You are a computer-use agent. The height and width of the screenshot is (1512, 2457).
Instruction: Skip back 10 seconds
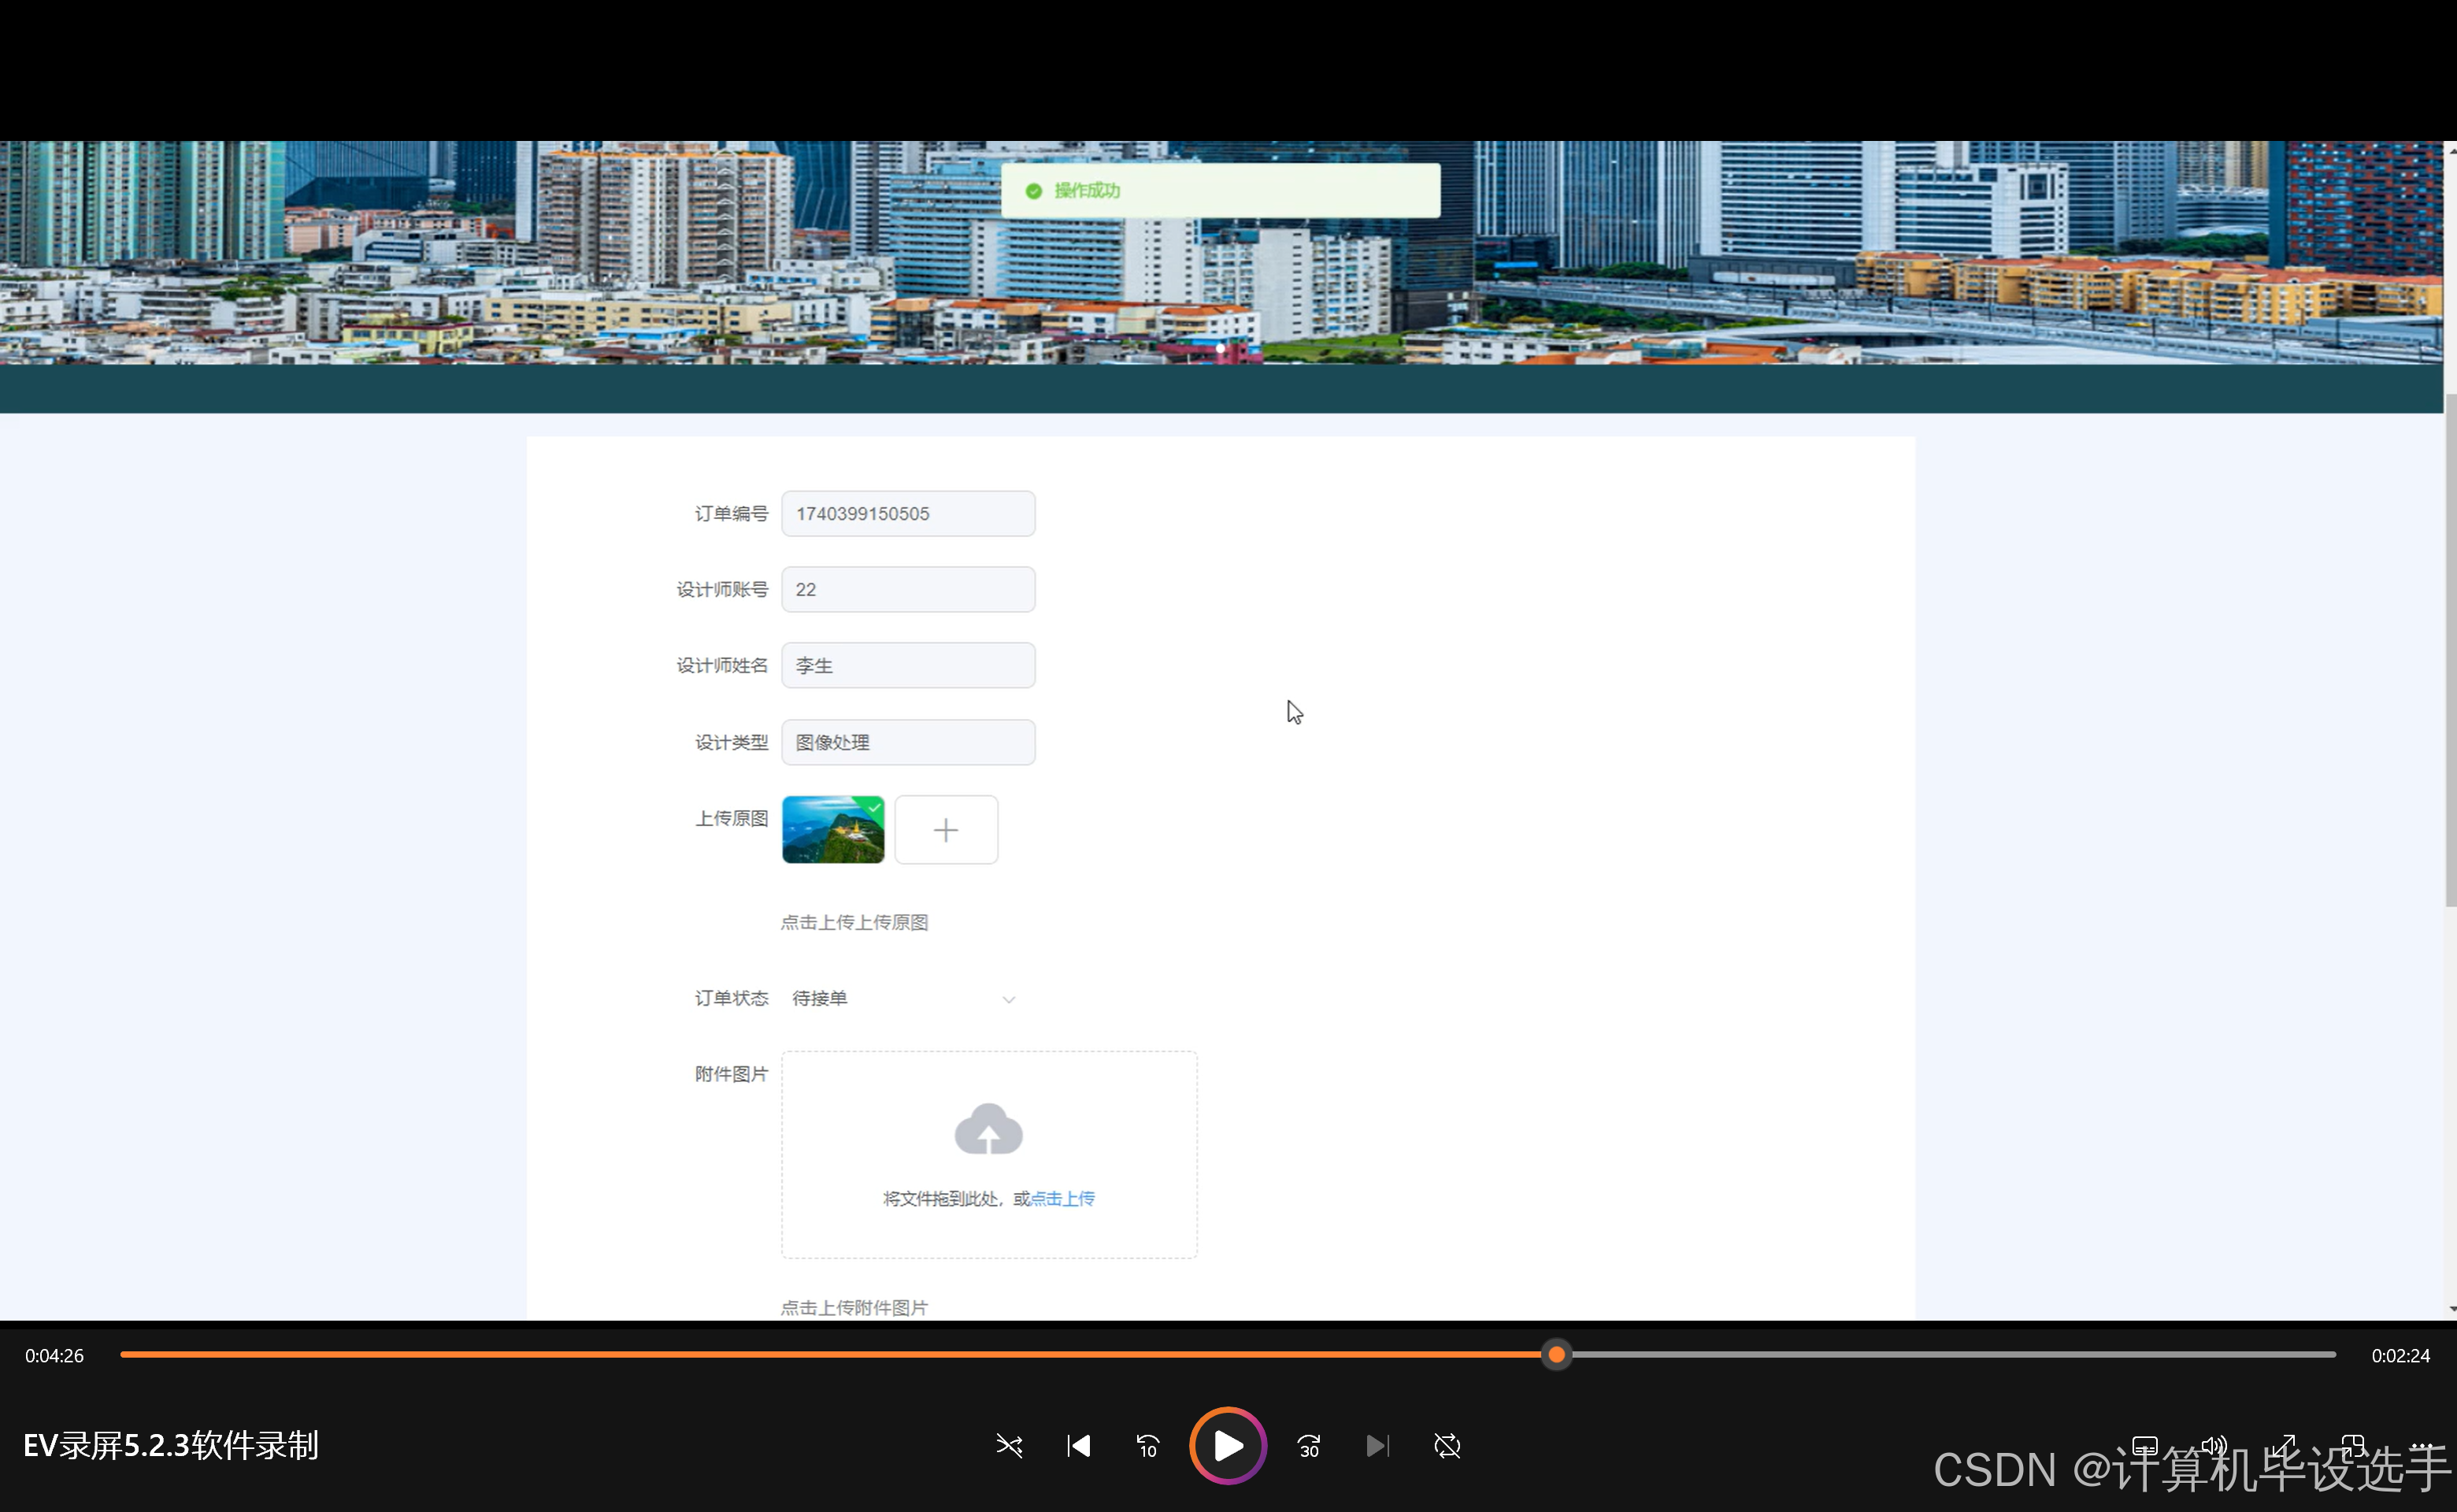1147,1446
